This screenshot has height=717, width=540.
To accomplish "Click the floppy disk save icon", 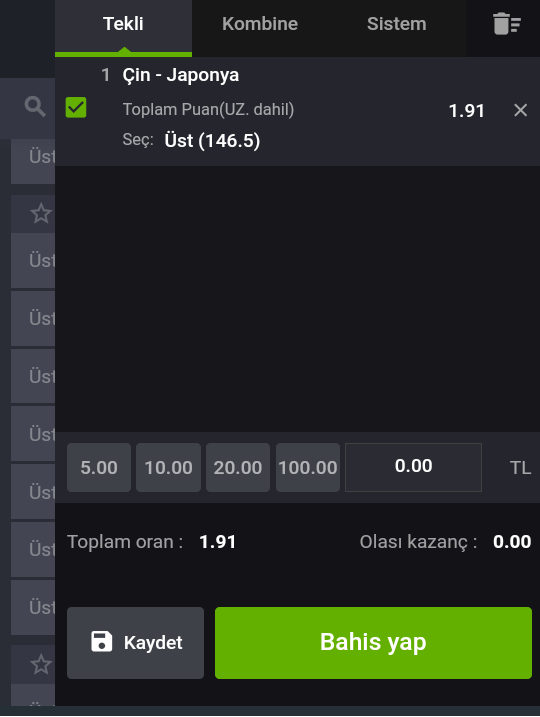I will click(x=102, y=642).
